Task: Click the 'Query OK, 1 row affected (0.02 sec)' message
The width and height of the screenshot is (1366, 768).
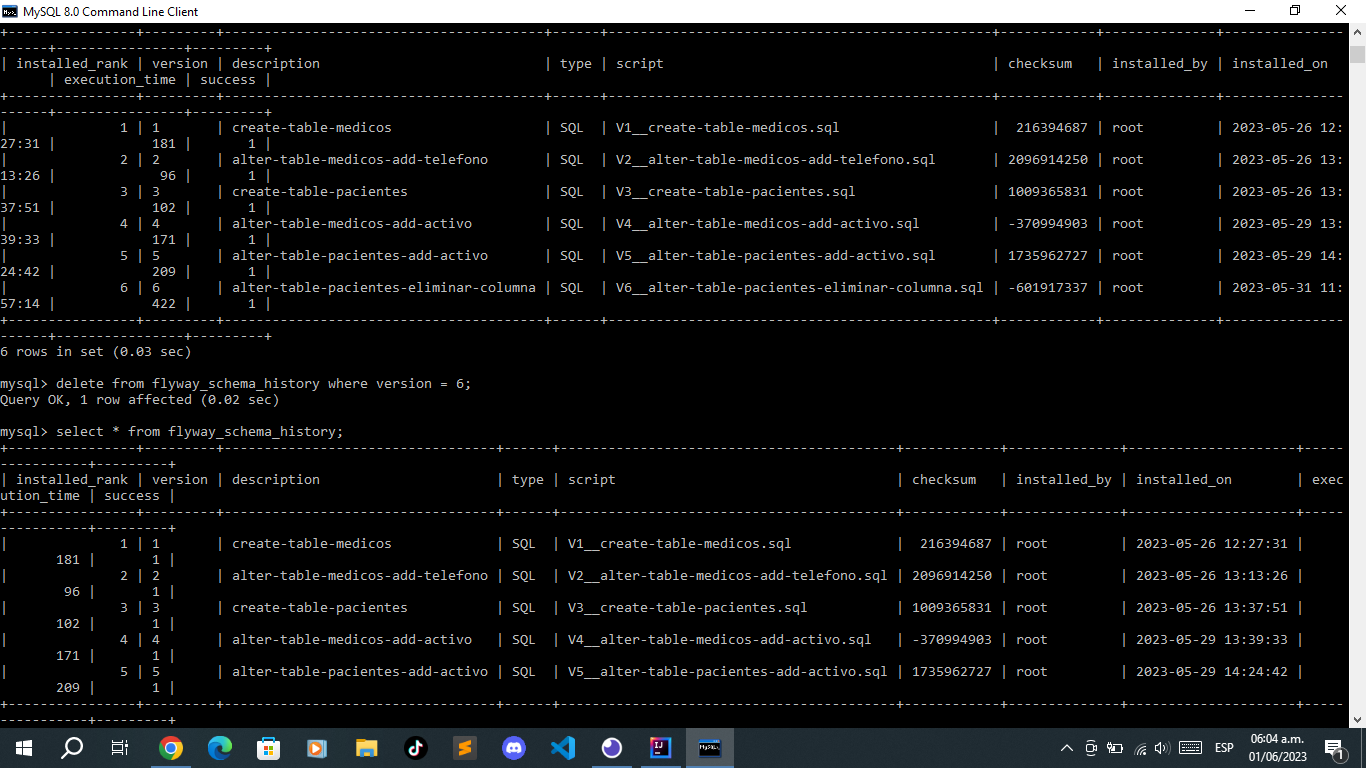Action: [140, 400]
